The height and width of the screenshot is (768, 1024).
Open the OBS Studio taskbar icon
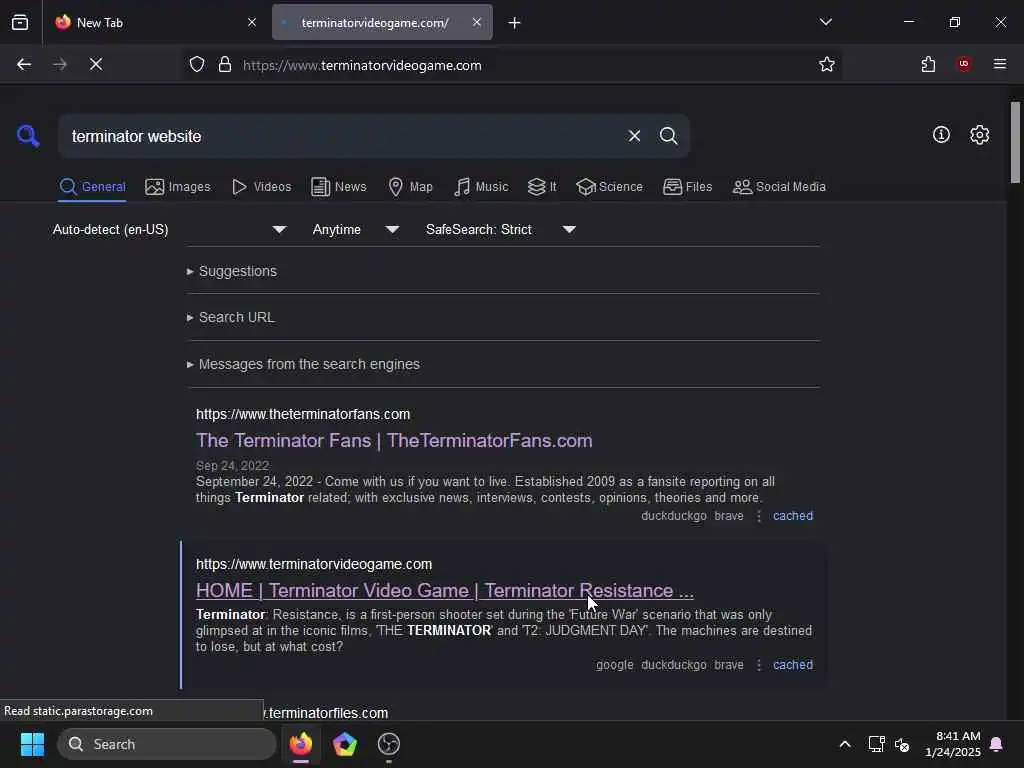[x=389, y=744]
